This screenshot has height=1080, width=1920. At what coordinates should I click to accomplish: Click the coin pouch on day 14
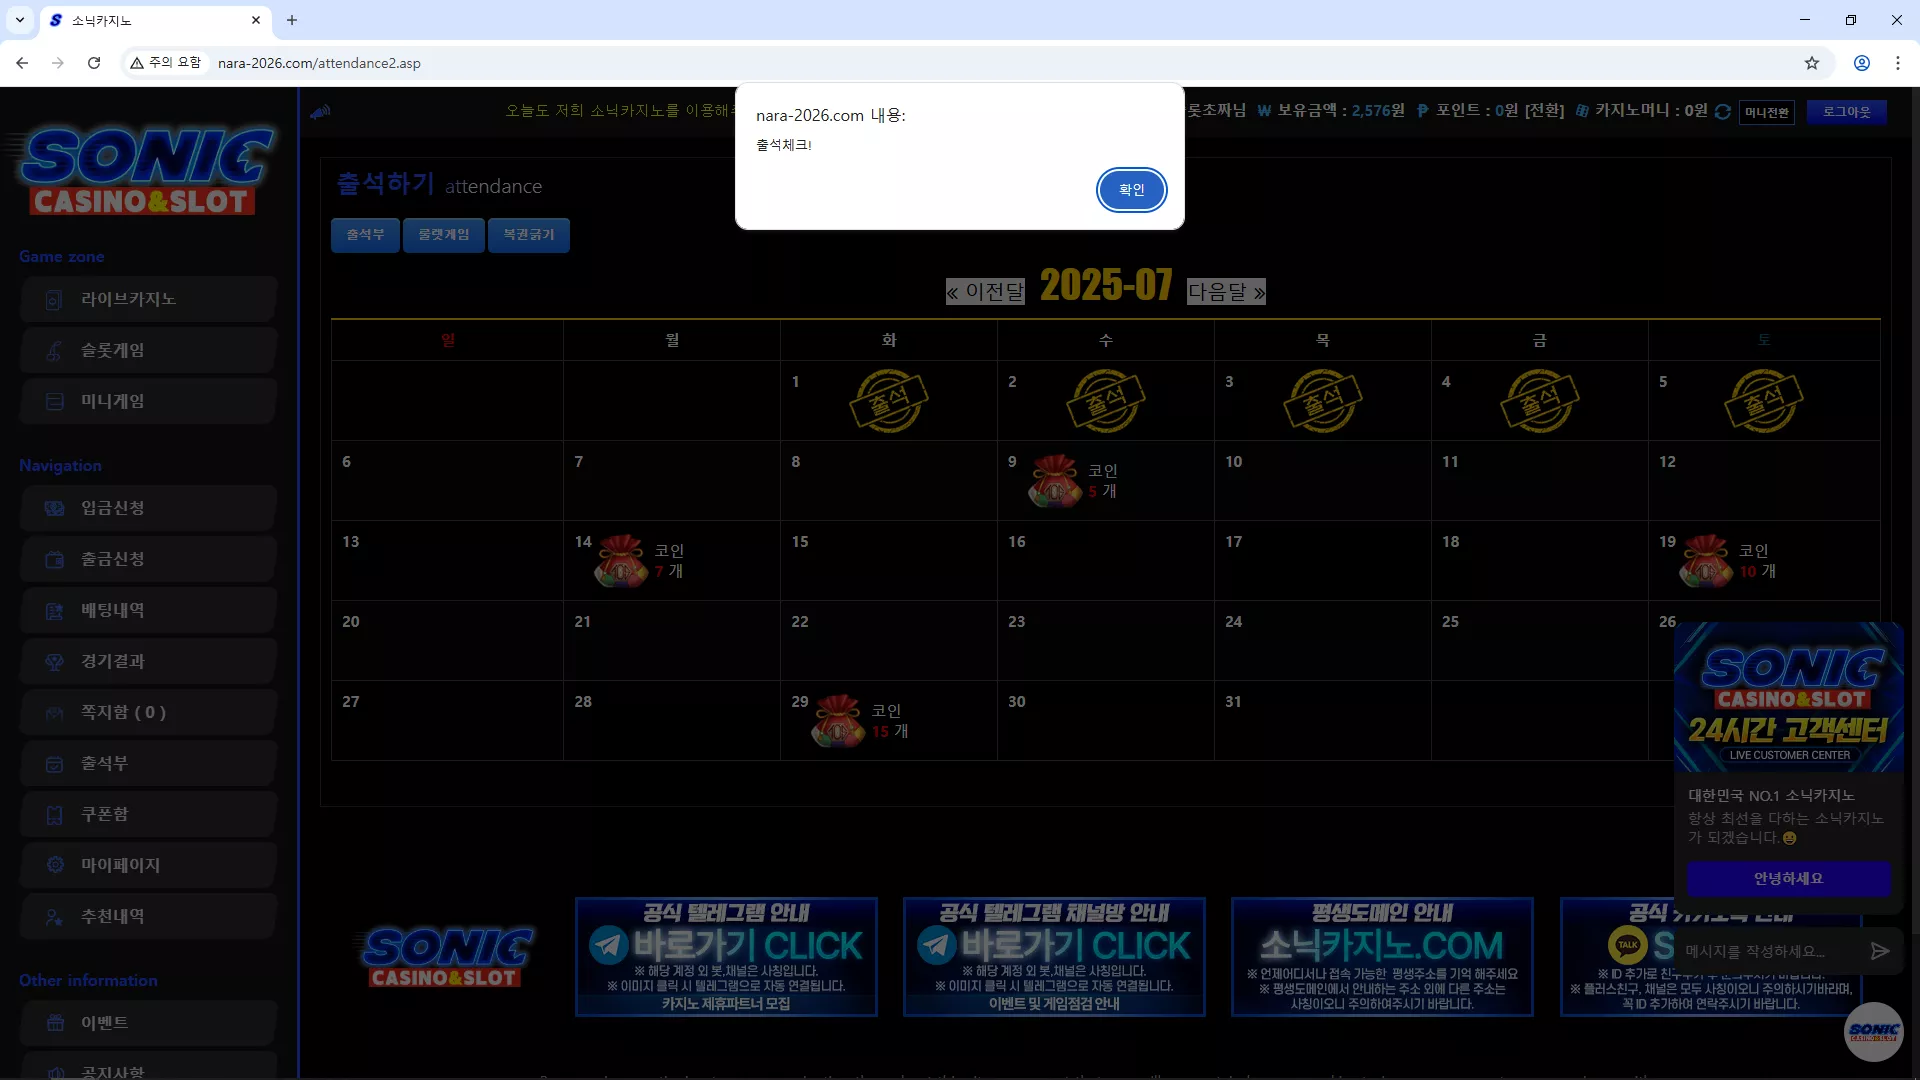(621, 561)
